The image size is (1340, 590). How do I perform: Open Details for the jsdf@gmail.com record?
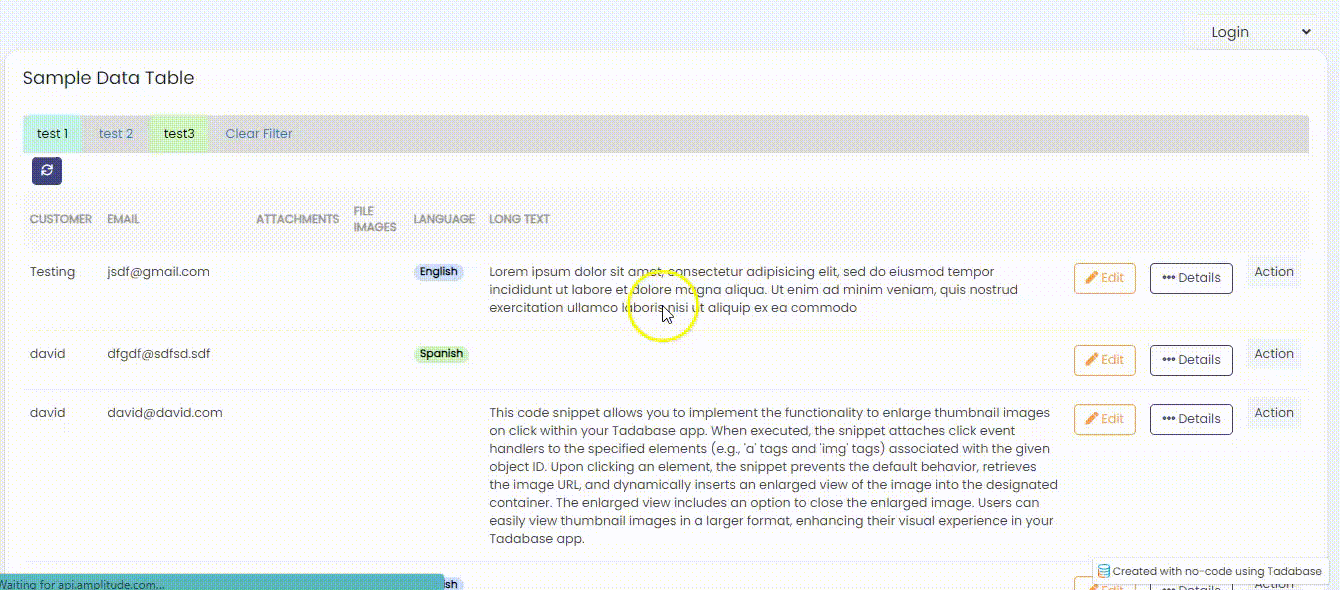(x=1190, y=278)
